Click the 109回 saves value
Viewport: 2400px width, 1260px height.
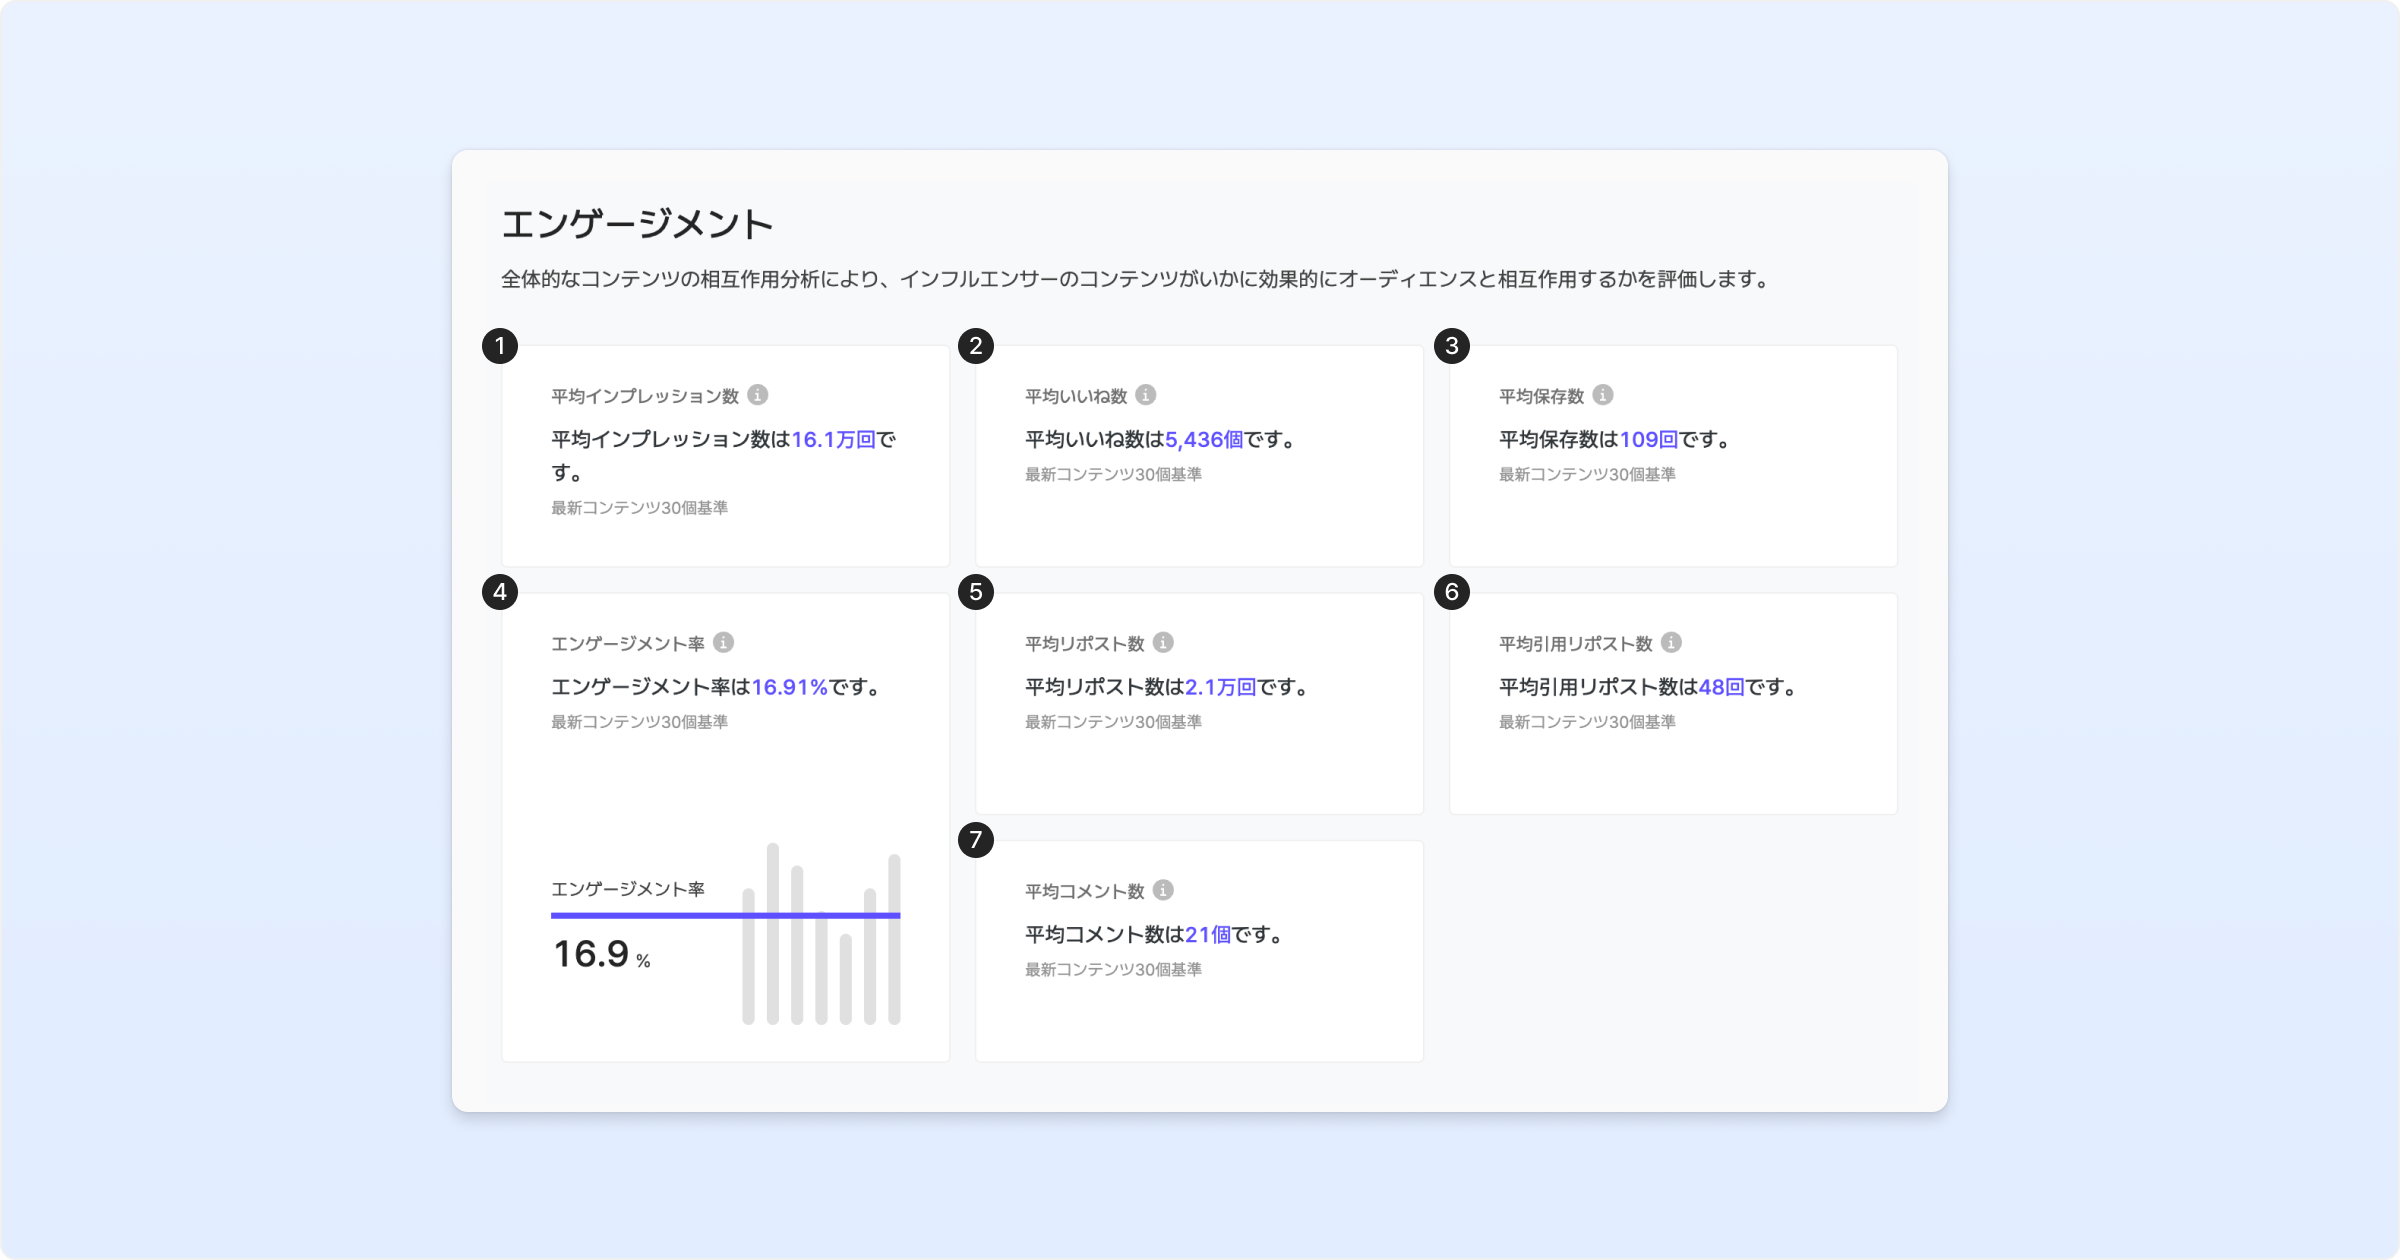tap(1648, 439)
